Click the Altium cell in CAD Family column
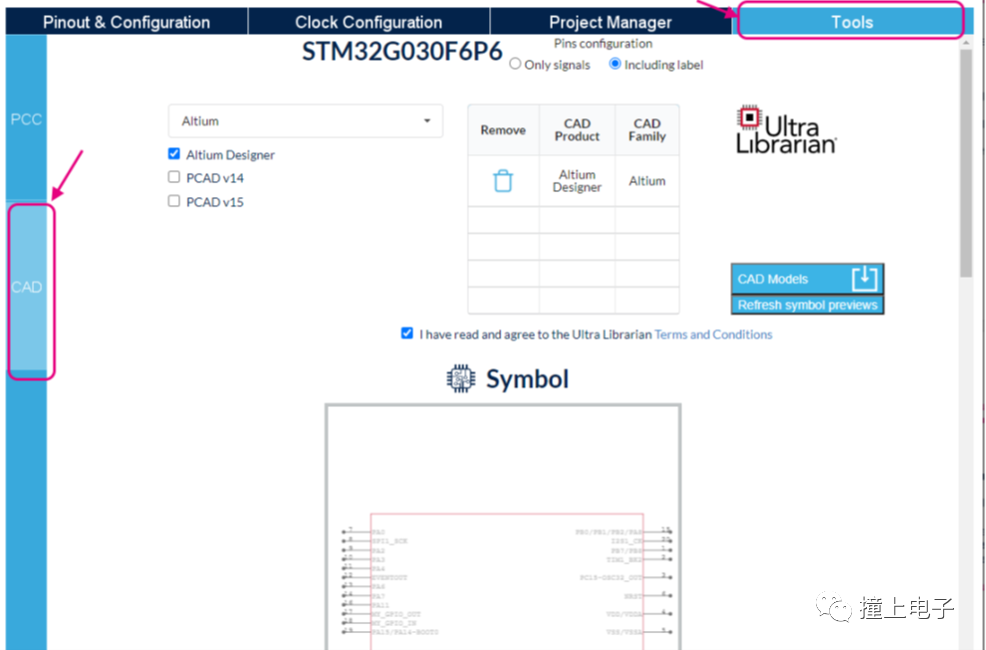 click(x=647, y=181)
